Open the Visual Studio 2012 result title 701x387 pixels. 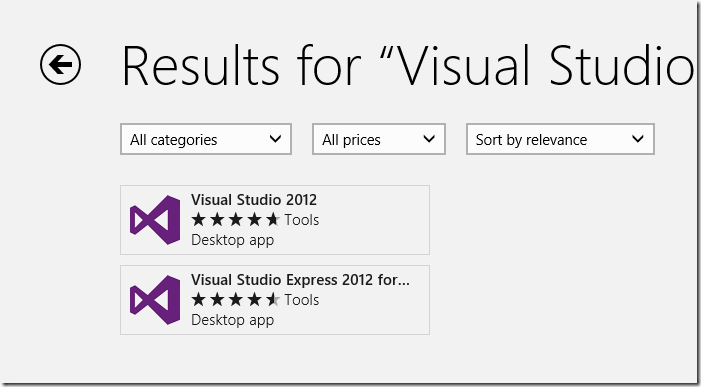point(254,200)
